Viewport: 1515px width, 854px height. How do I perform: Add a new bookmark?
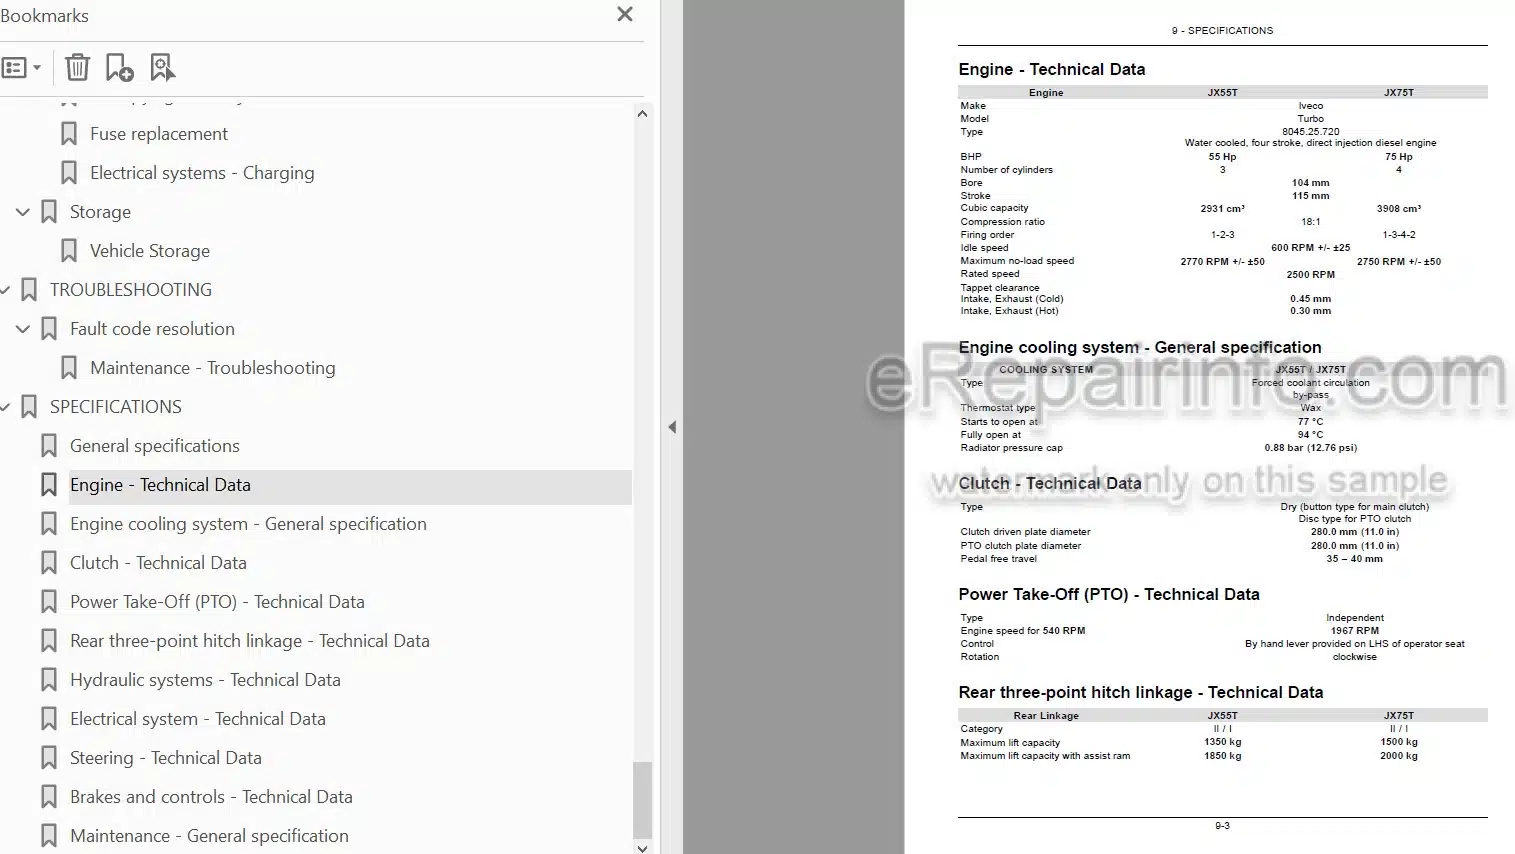(119, 68)
